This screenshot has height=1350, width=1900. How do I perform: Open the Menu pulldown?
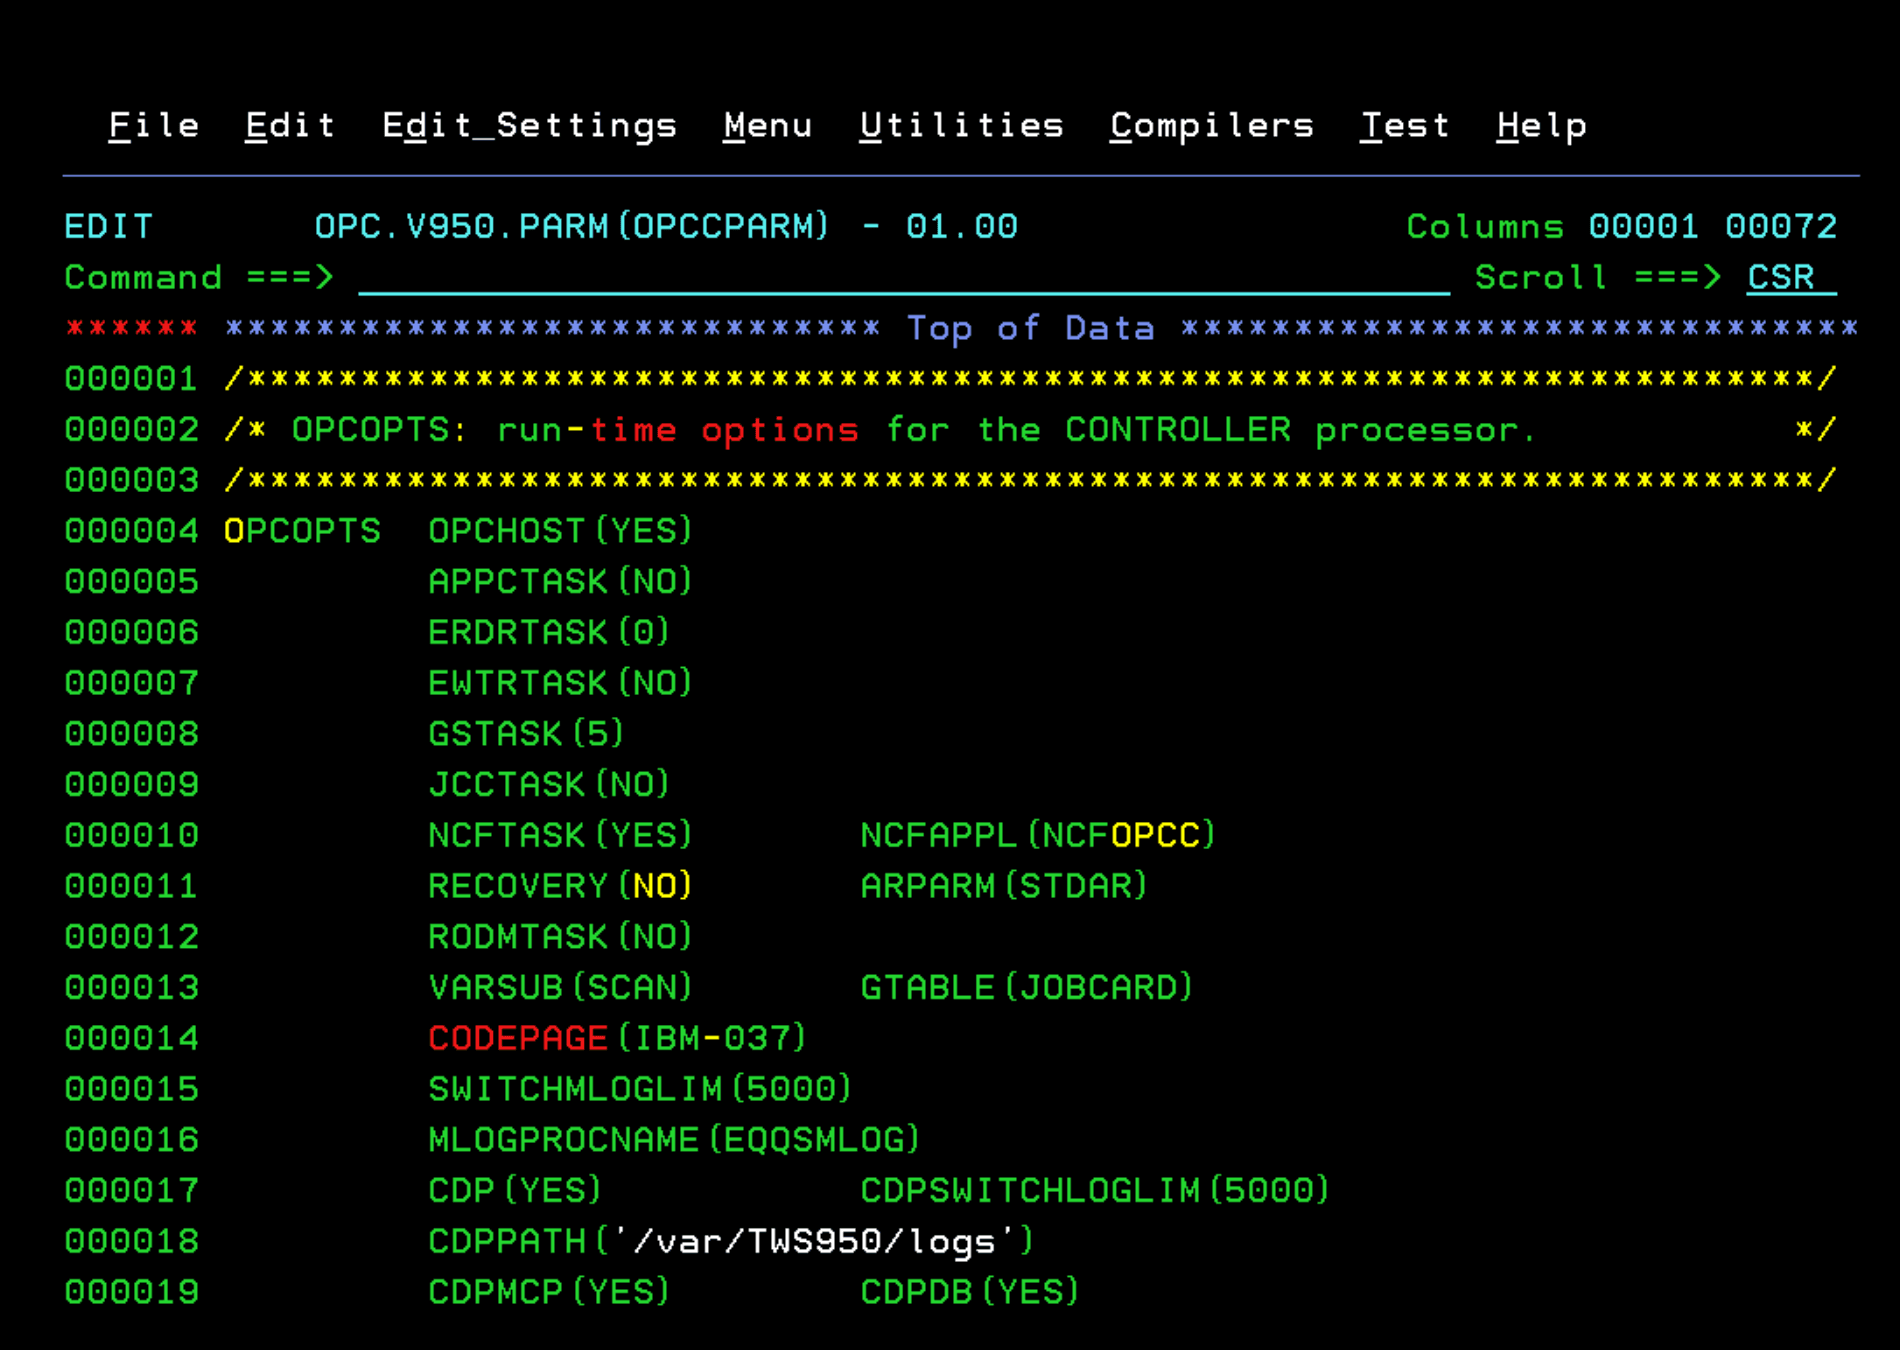click(x=768, y=125)
